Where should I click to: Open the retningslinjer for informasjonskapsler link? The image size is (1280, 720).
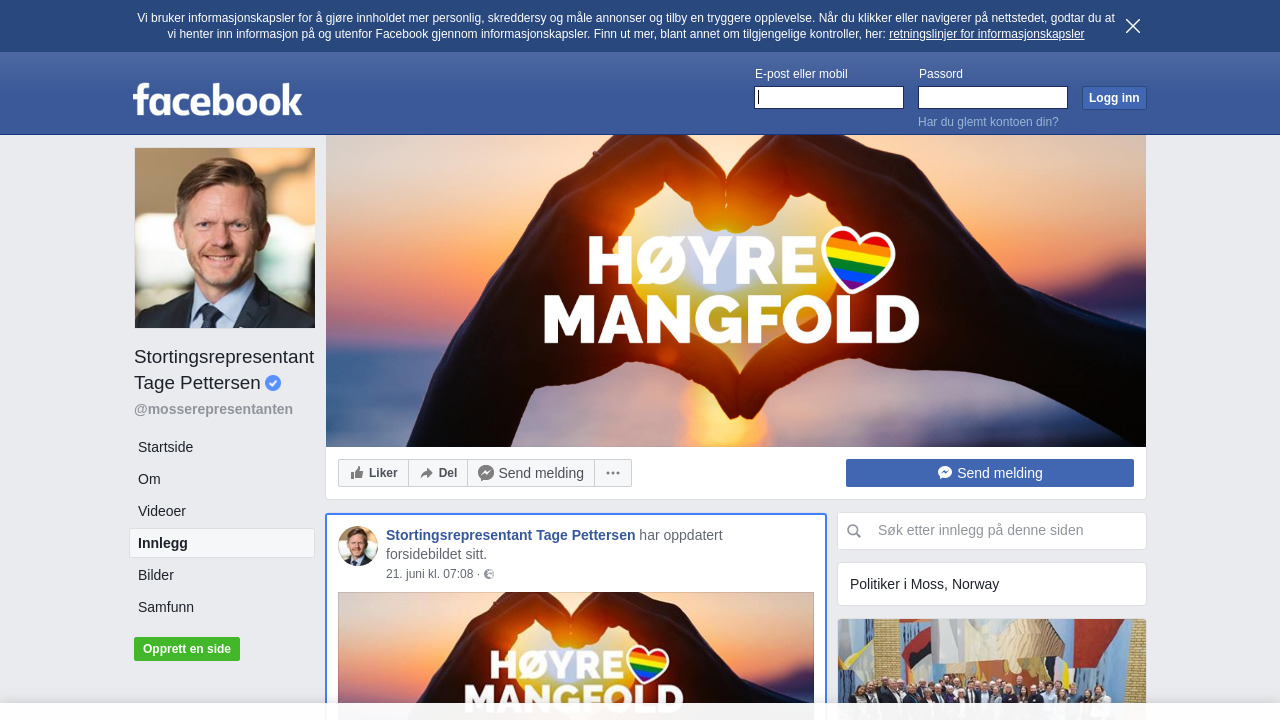[x=986, y=34]
